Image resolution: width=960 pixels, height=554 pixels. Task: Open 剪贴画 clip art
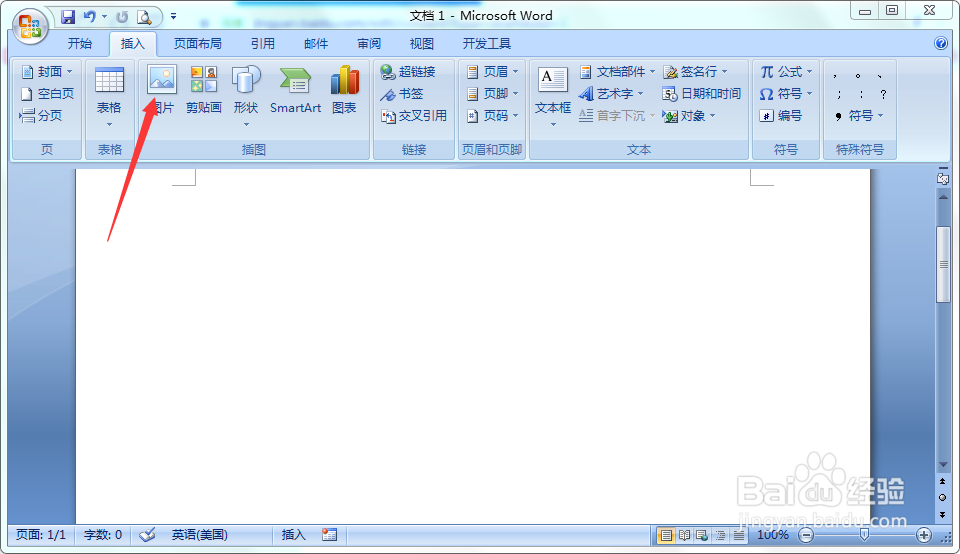(204, 89)
